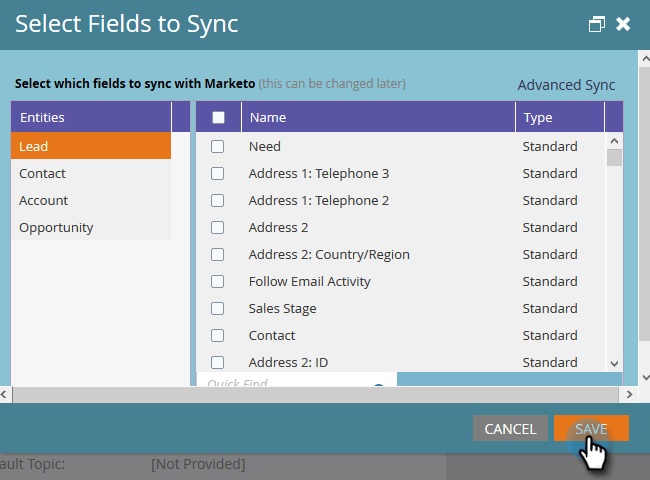Close the Select Fields to Sync dialog
Viewport: 650px width, 480px height.
623,24
